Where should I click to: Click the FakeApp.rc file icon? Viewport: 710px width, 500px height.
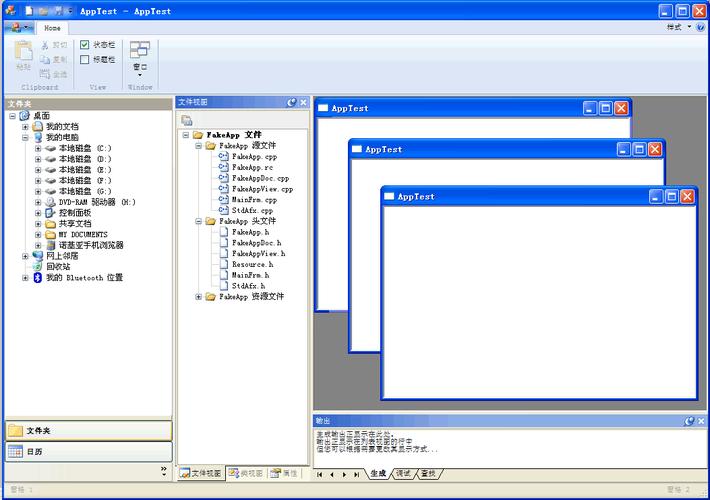pos(223,167)
